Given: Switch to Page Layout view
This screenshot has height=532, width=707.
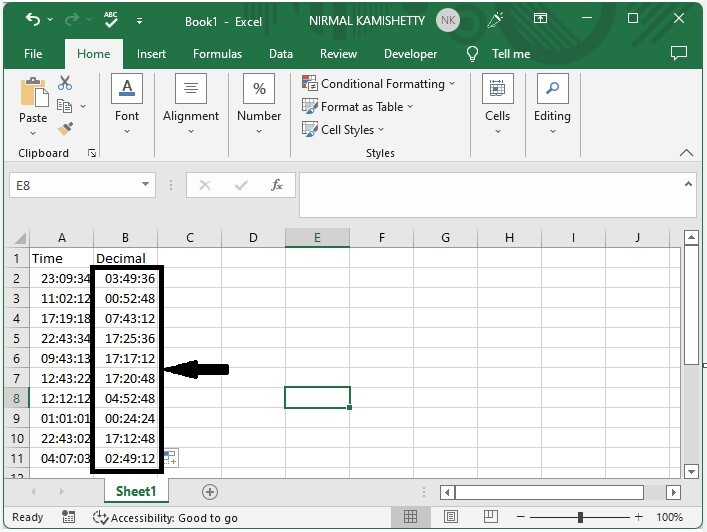Looking at the screenshot, I should pyautogui.click(x=450, y=517).
